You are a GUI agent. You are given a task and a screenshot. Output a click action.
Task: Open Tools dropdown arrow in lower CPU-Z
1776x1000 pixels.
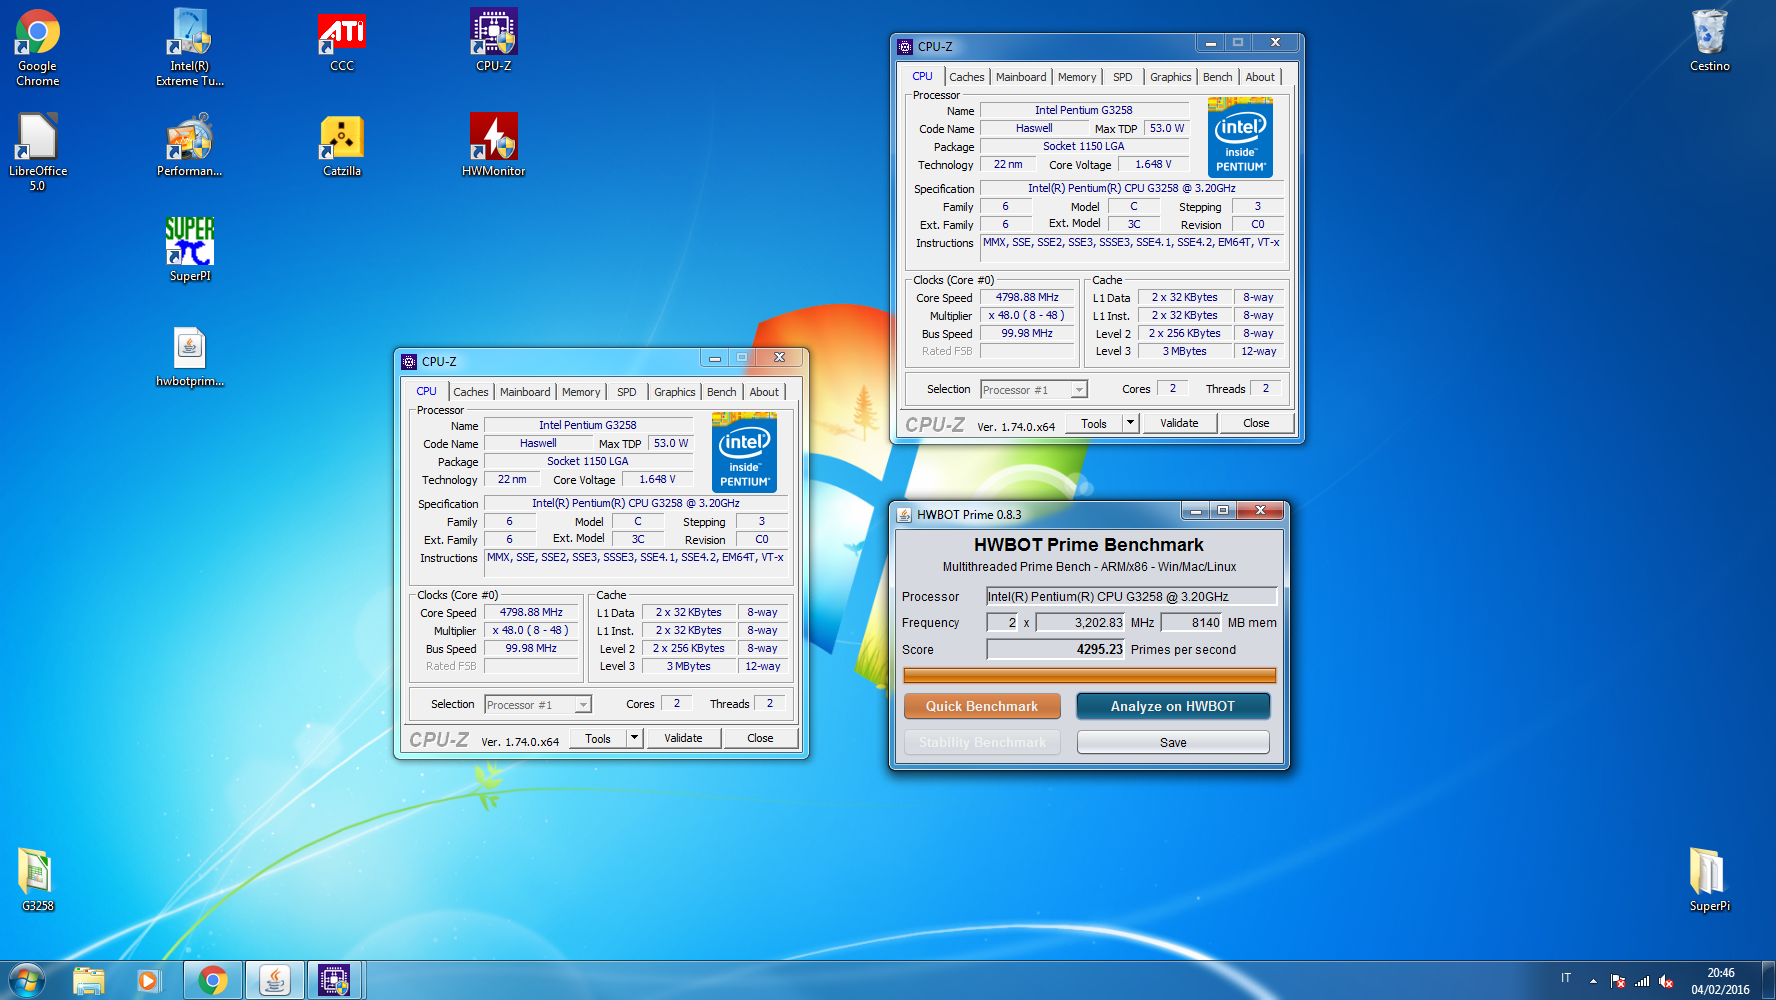(x=634, y=738)
